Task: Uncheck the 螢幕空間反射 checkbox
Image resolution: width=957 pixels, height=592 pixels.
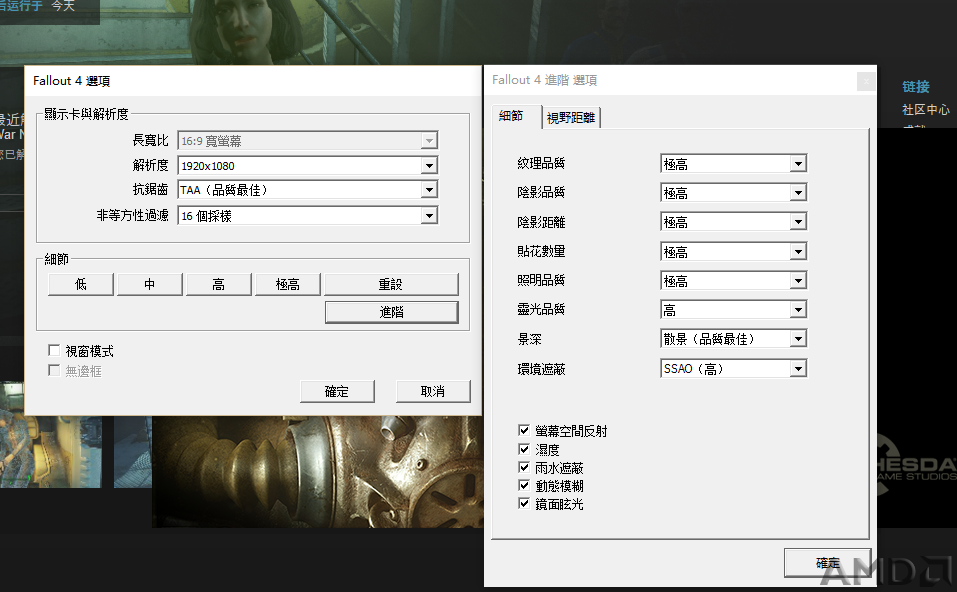Action: click(x=524, y=430)
